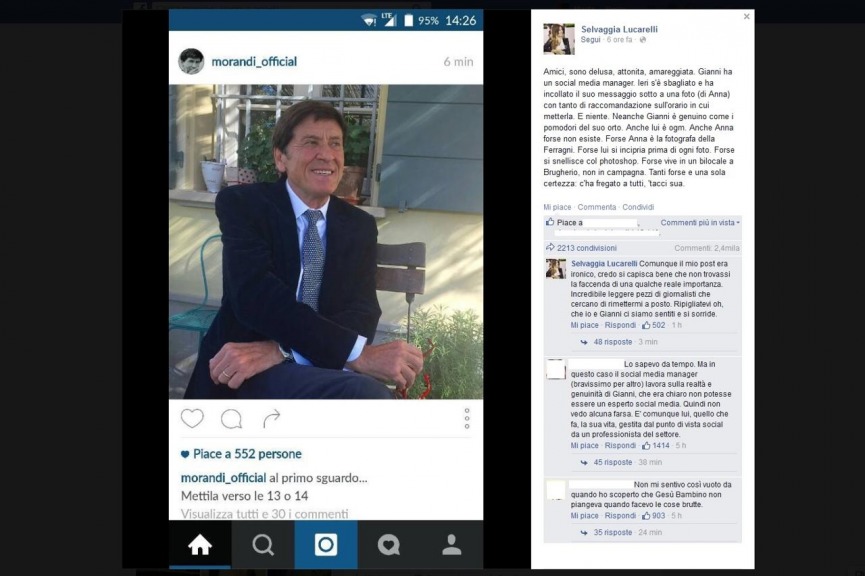Expand 'Commenti più in vista' dropdown
Image resolution: width=865 pixels, height=576 pixels.
pos(700,222)
